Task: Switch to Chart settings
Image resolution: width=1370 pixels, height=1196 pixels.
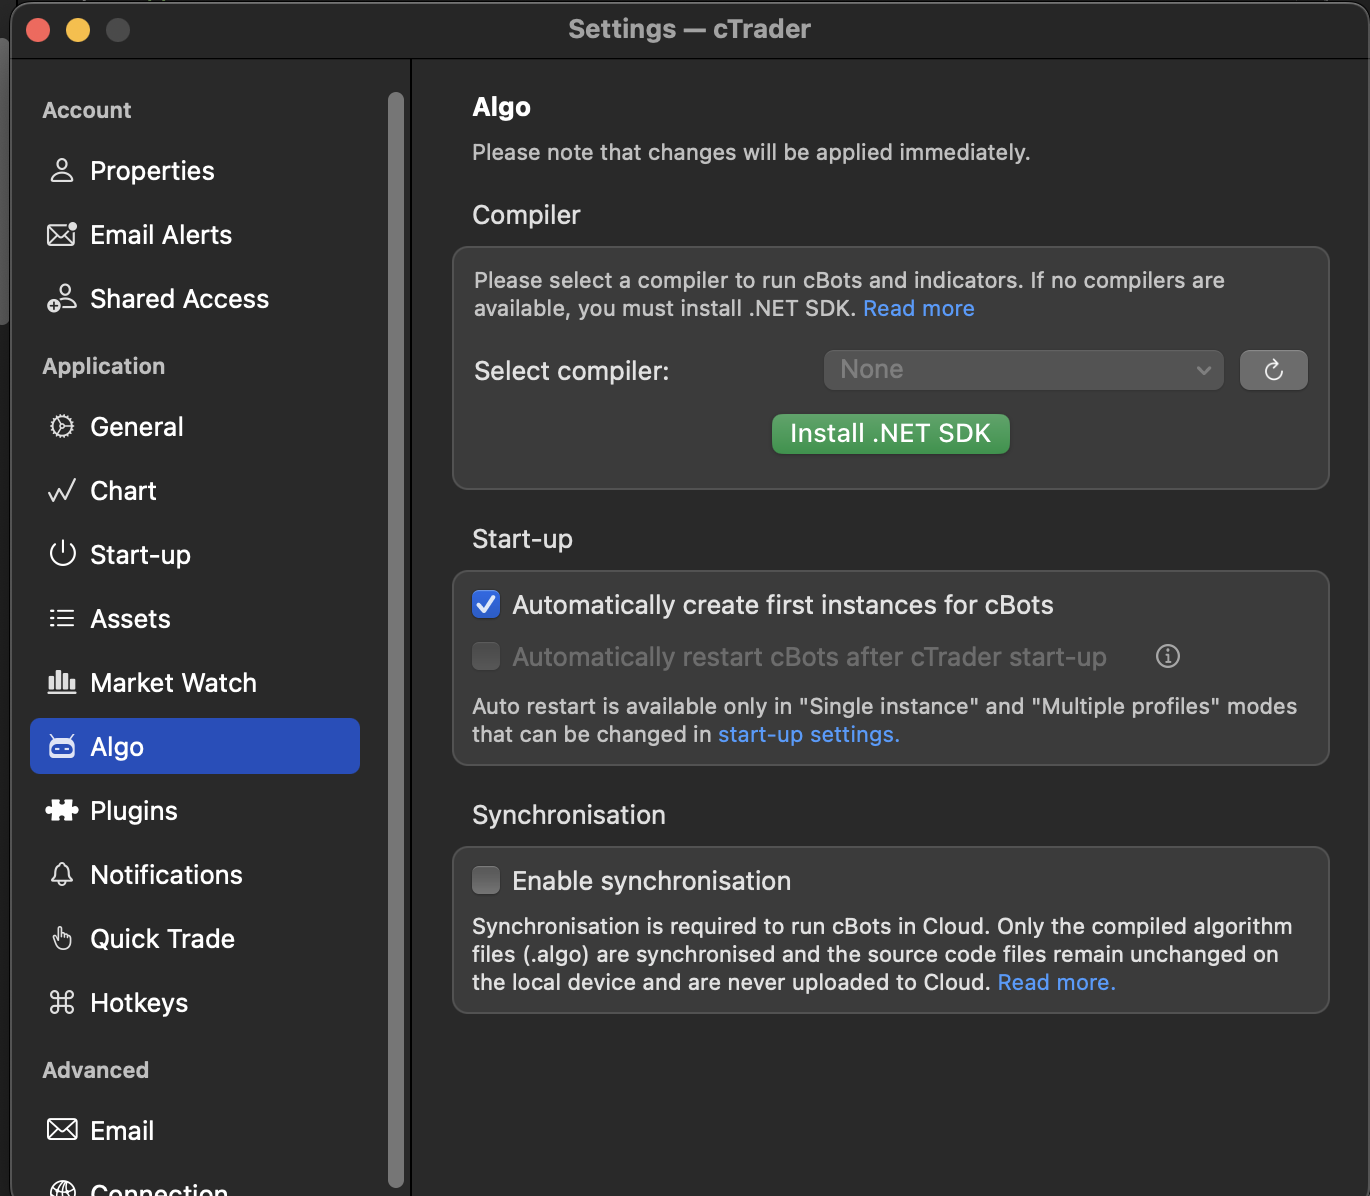Action: (x=195, y=491)
